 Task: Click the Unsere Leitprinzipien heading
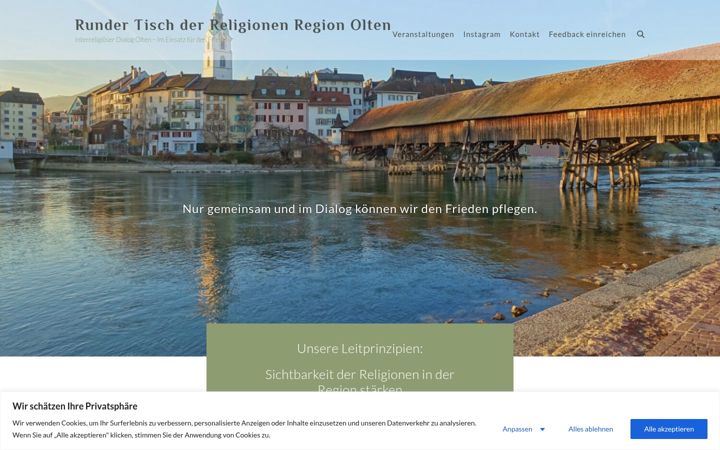coord(360,349)
